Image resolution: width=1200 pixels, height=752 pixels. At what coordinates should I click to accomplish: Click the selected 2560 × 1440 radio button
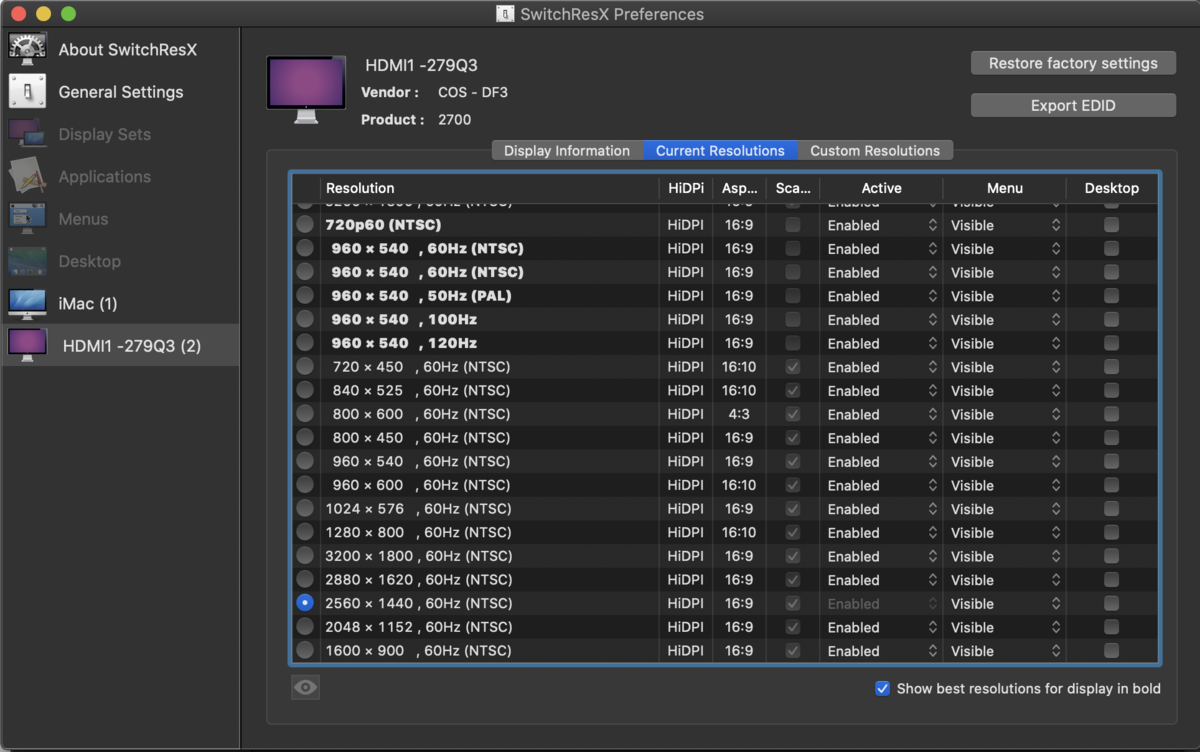tap(305, 603)
